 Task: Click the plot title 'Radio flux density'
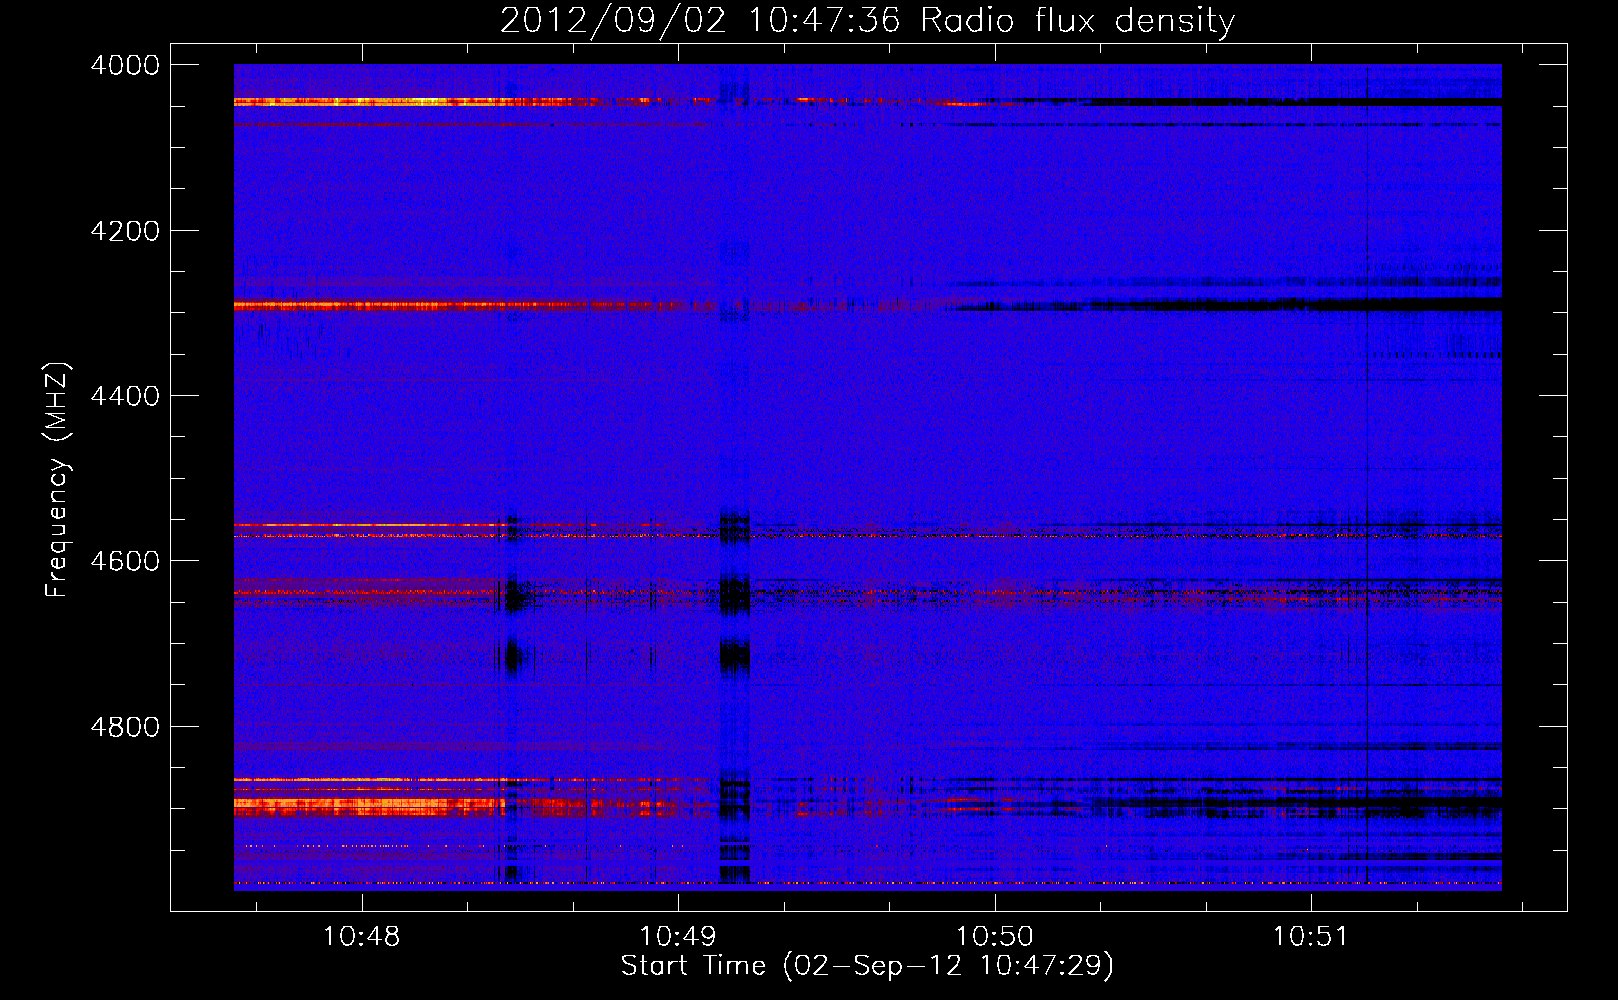click(1077, 20)
